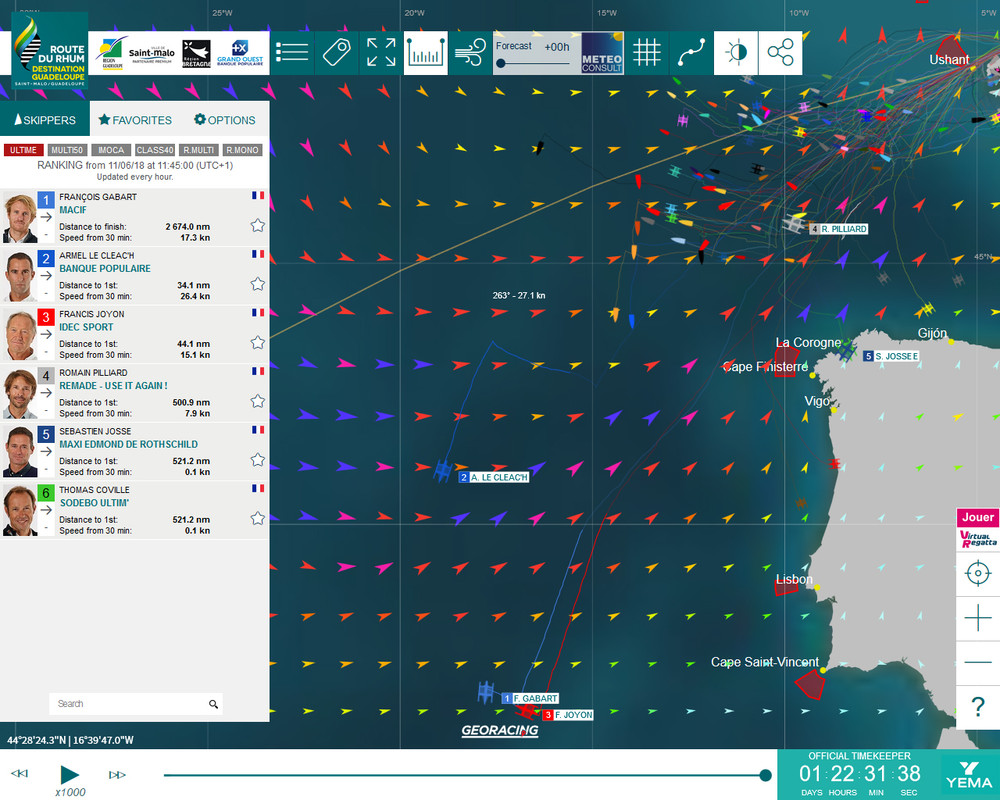The height and width of the screenshot is (800, 1000).
Task: Toggle boat name tags icon
Action: [337, 53]
